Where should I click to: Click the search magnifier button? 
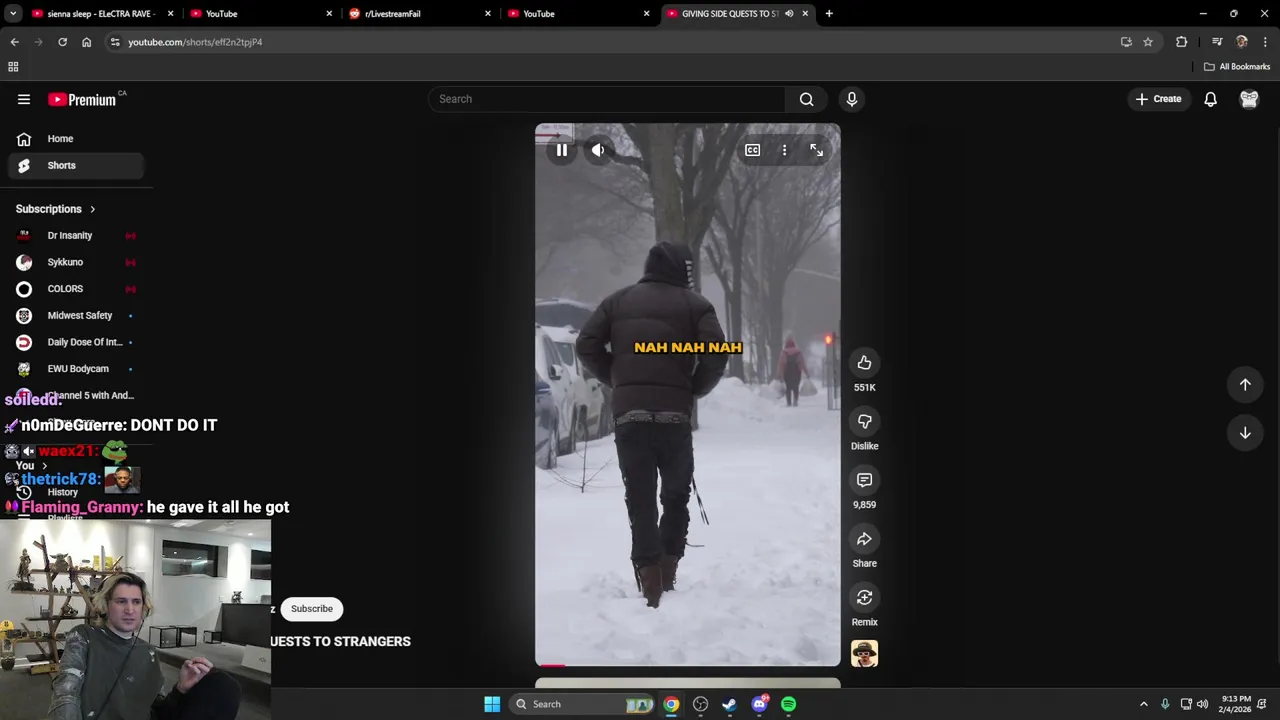pos(806,99)
